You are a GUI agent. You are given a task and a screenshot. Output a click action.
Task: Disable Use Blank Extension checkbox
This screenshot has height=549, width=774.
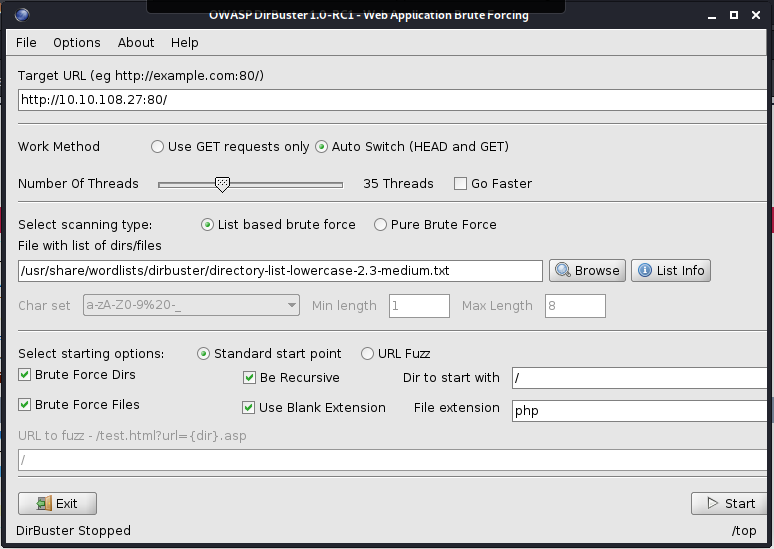pyautogui.click(x=250, y=408)
